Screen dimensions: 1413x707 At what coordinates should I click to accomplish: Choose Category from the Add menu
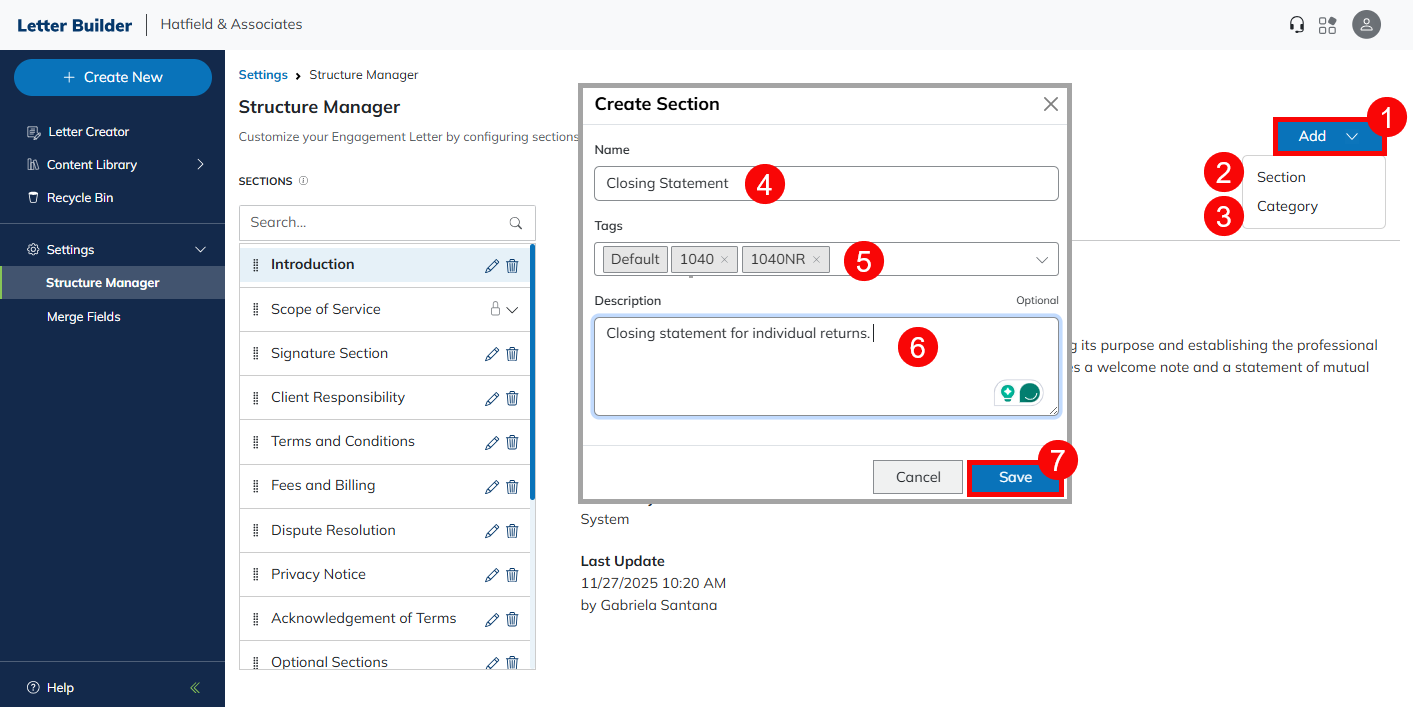click(x=1287, y=207)
